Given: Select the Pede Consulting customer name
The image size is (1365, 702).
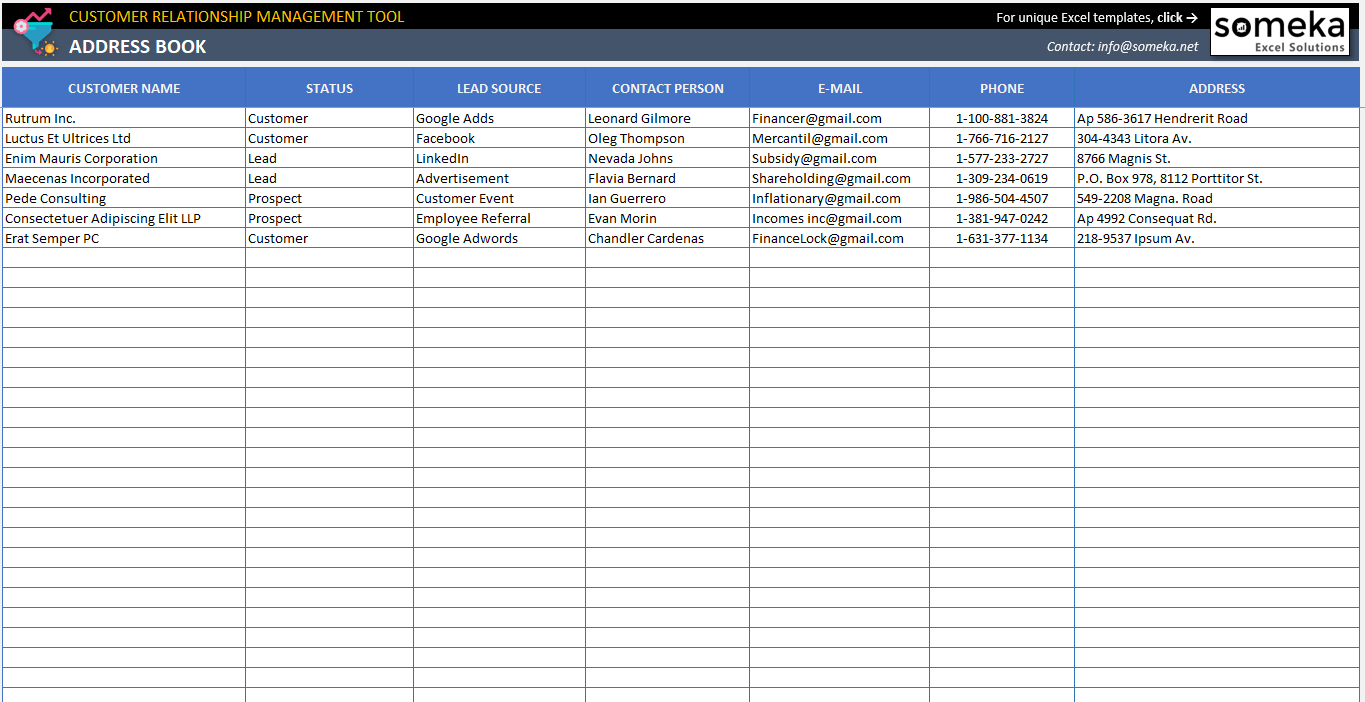Looking at the screenshot, I should [x=55, y=198].
